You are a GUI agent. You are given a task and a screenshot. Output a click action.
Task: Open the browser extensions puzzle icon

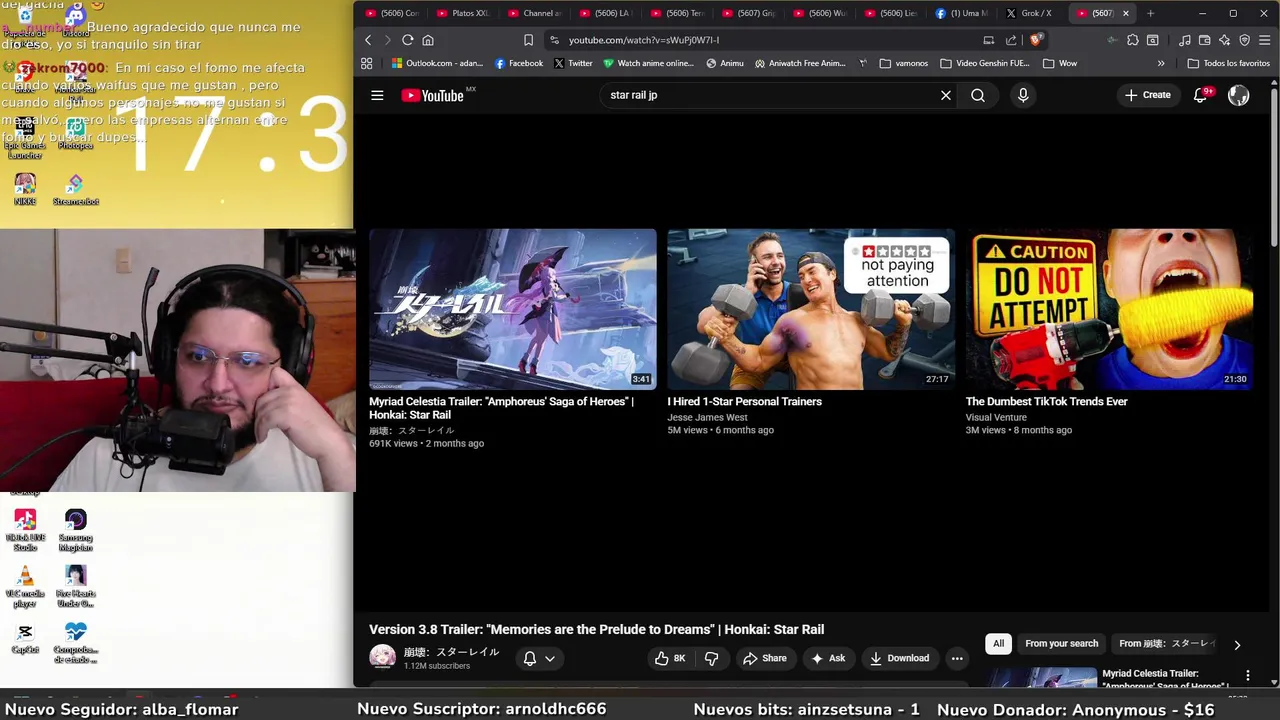click(x=1132, y=40)
